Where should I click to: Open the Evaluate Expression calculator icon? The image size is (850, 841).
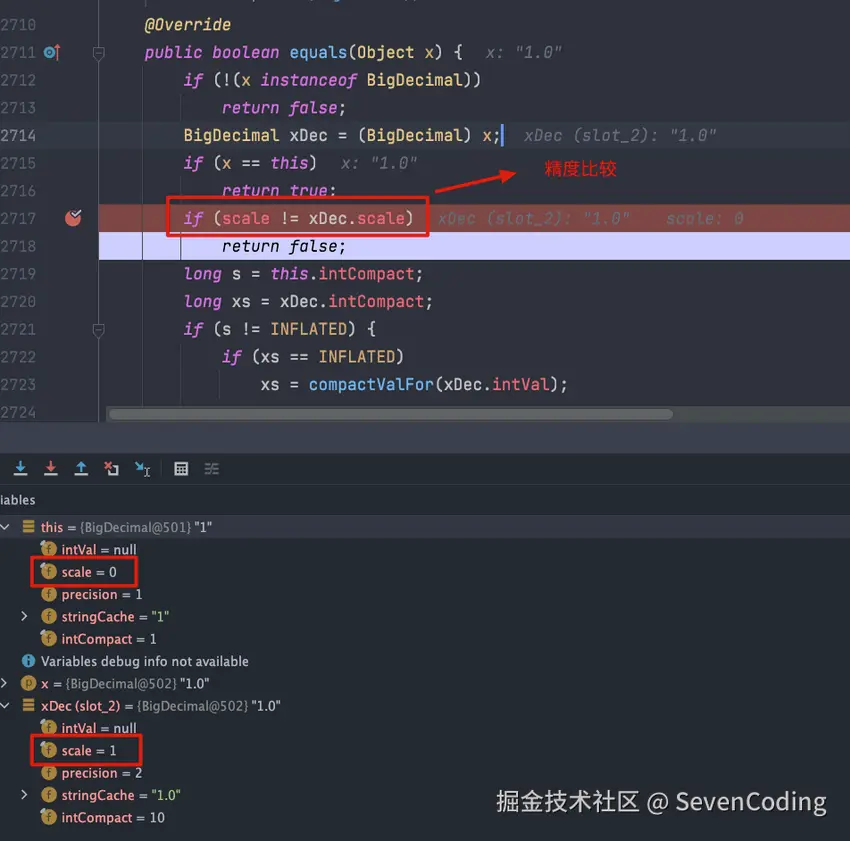pos(181,469)
